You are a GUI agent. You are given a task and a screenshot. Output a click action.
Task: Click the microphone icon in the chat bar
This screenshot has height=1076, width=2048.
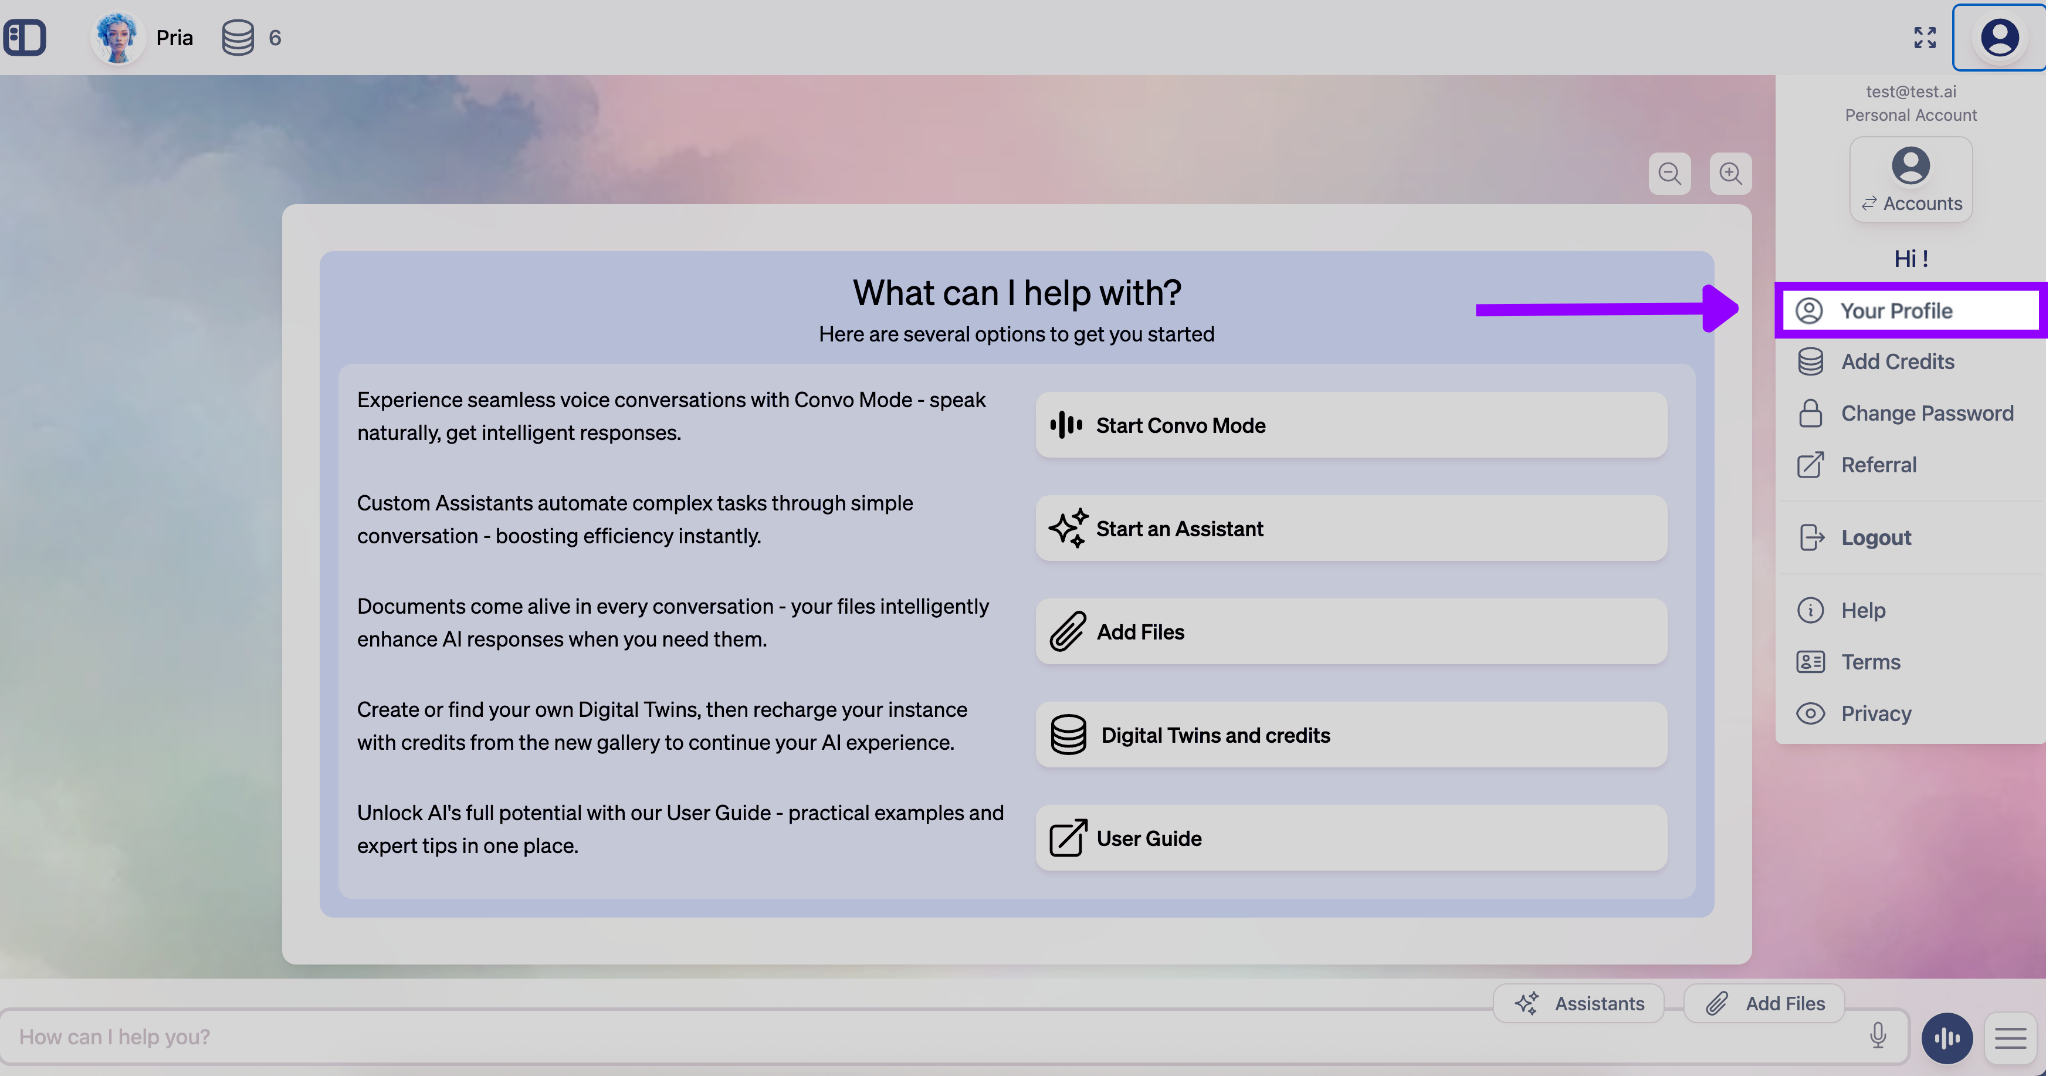point(1879,1037)
